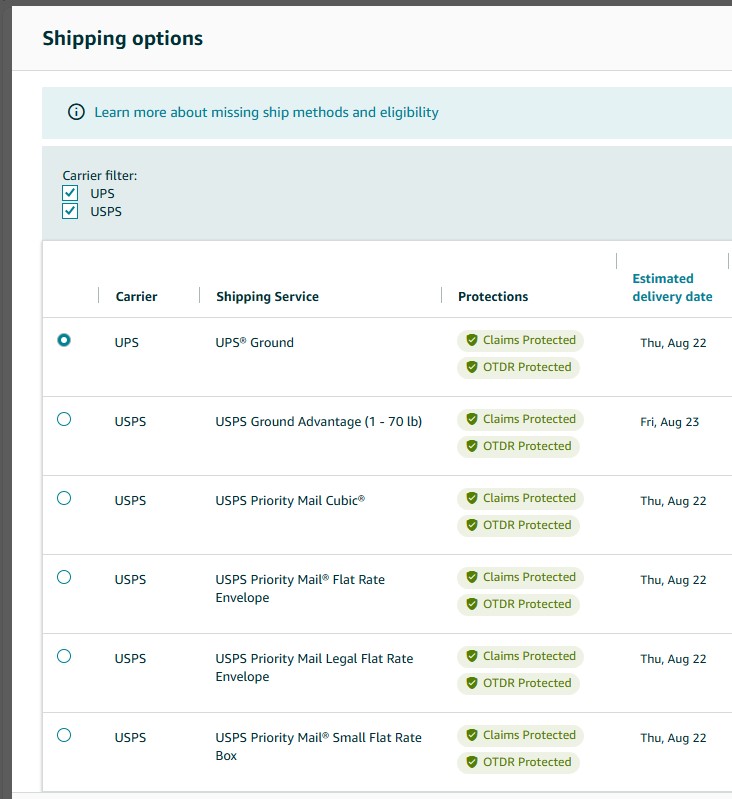Uncheck the USPS carrier filter checkbox
732x799 pixels.
click(70, 211)
